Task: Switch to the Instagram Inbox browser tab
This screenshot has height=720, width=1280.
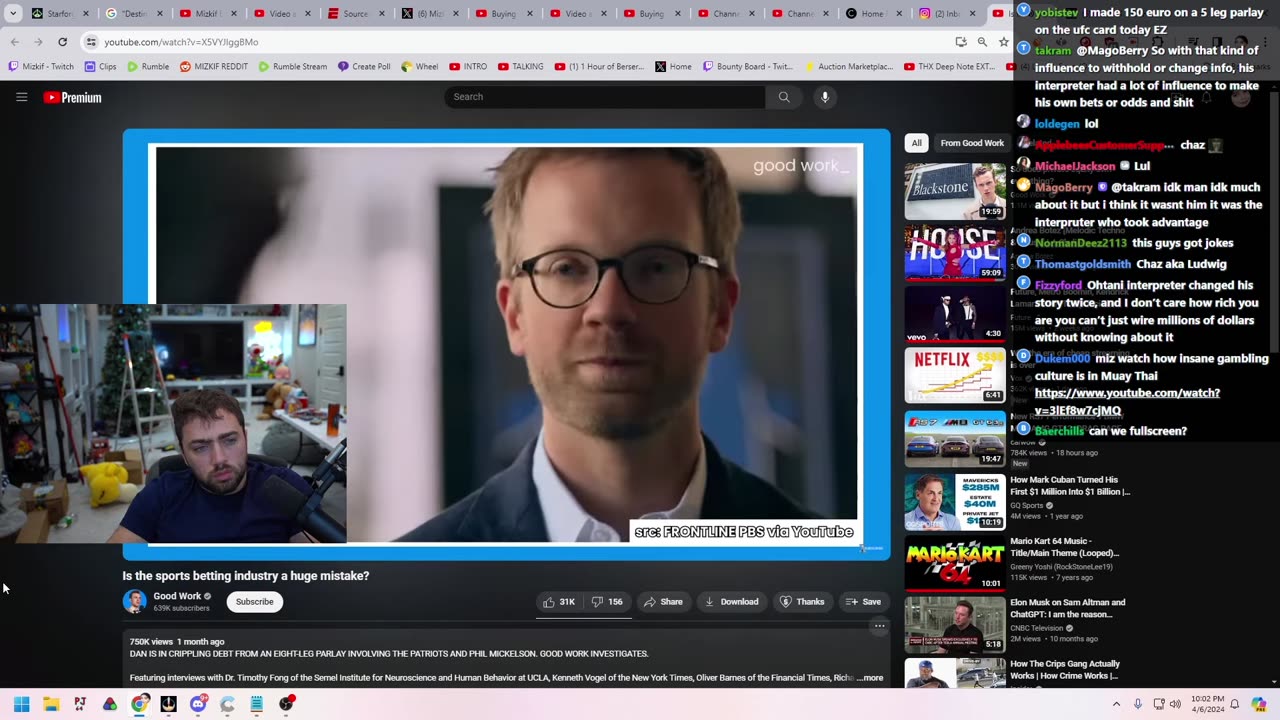Action: pyautogui.click(x=948, y=13)
